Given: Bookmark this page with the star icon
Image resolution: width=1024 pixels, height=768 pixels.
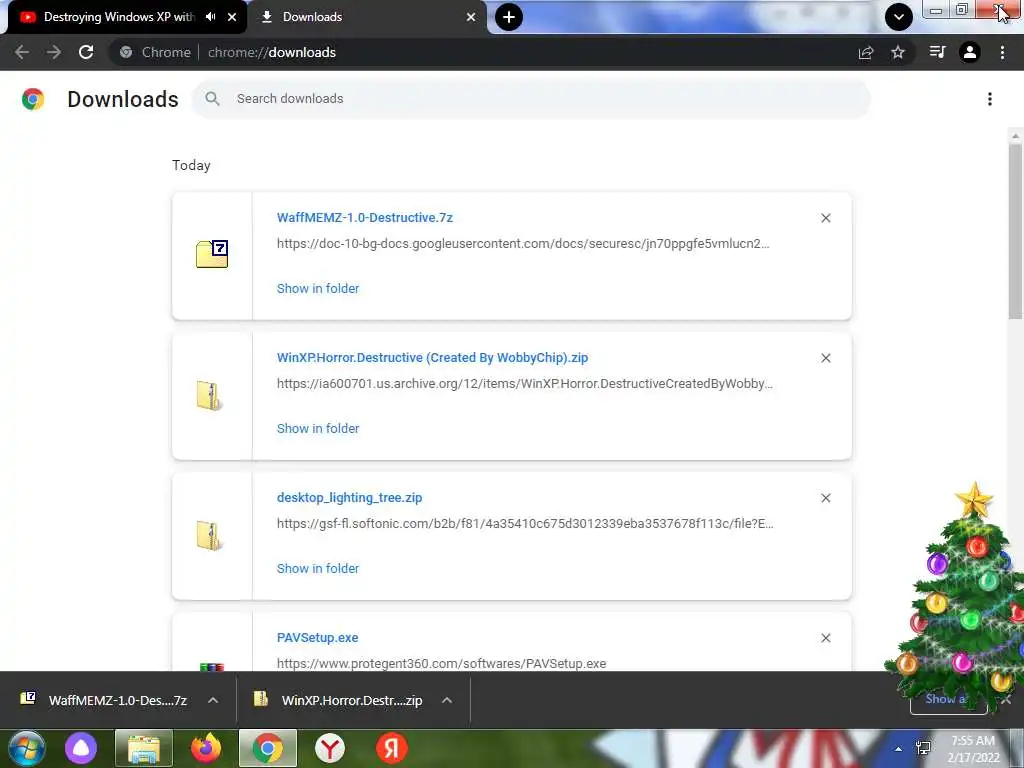Looking at the screenshot, I should (x=898, y=52).
